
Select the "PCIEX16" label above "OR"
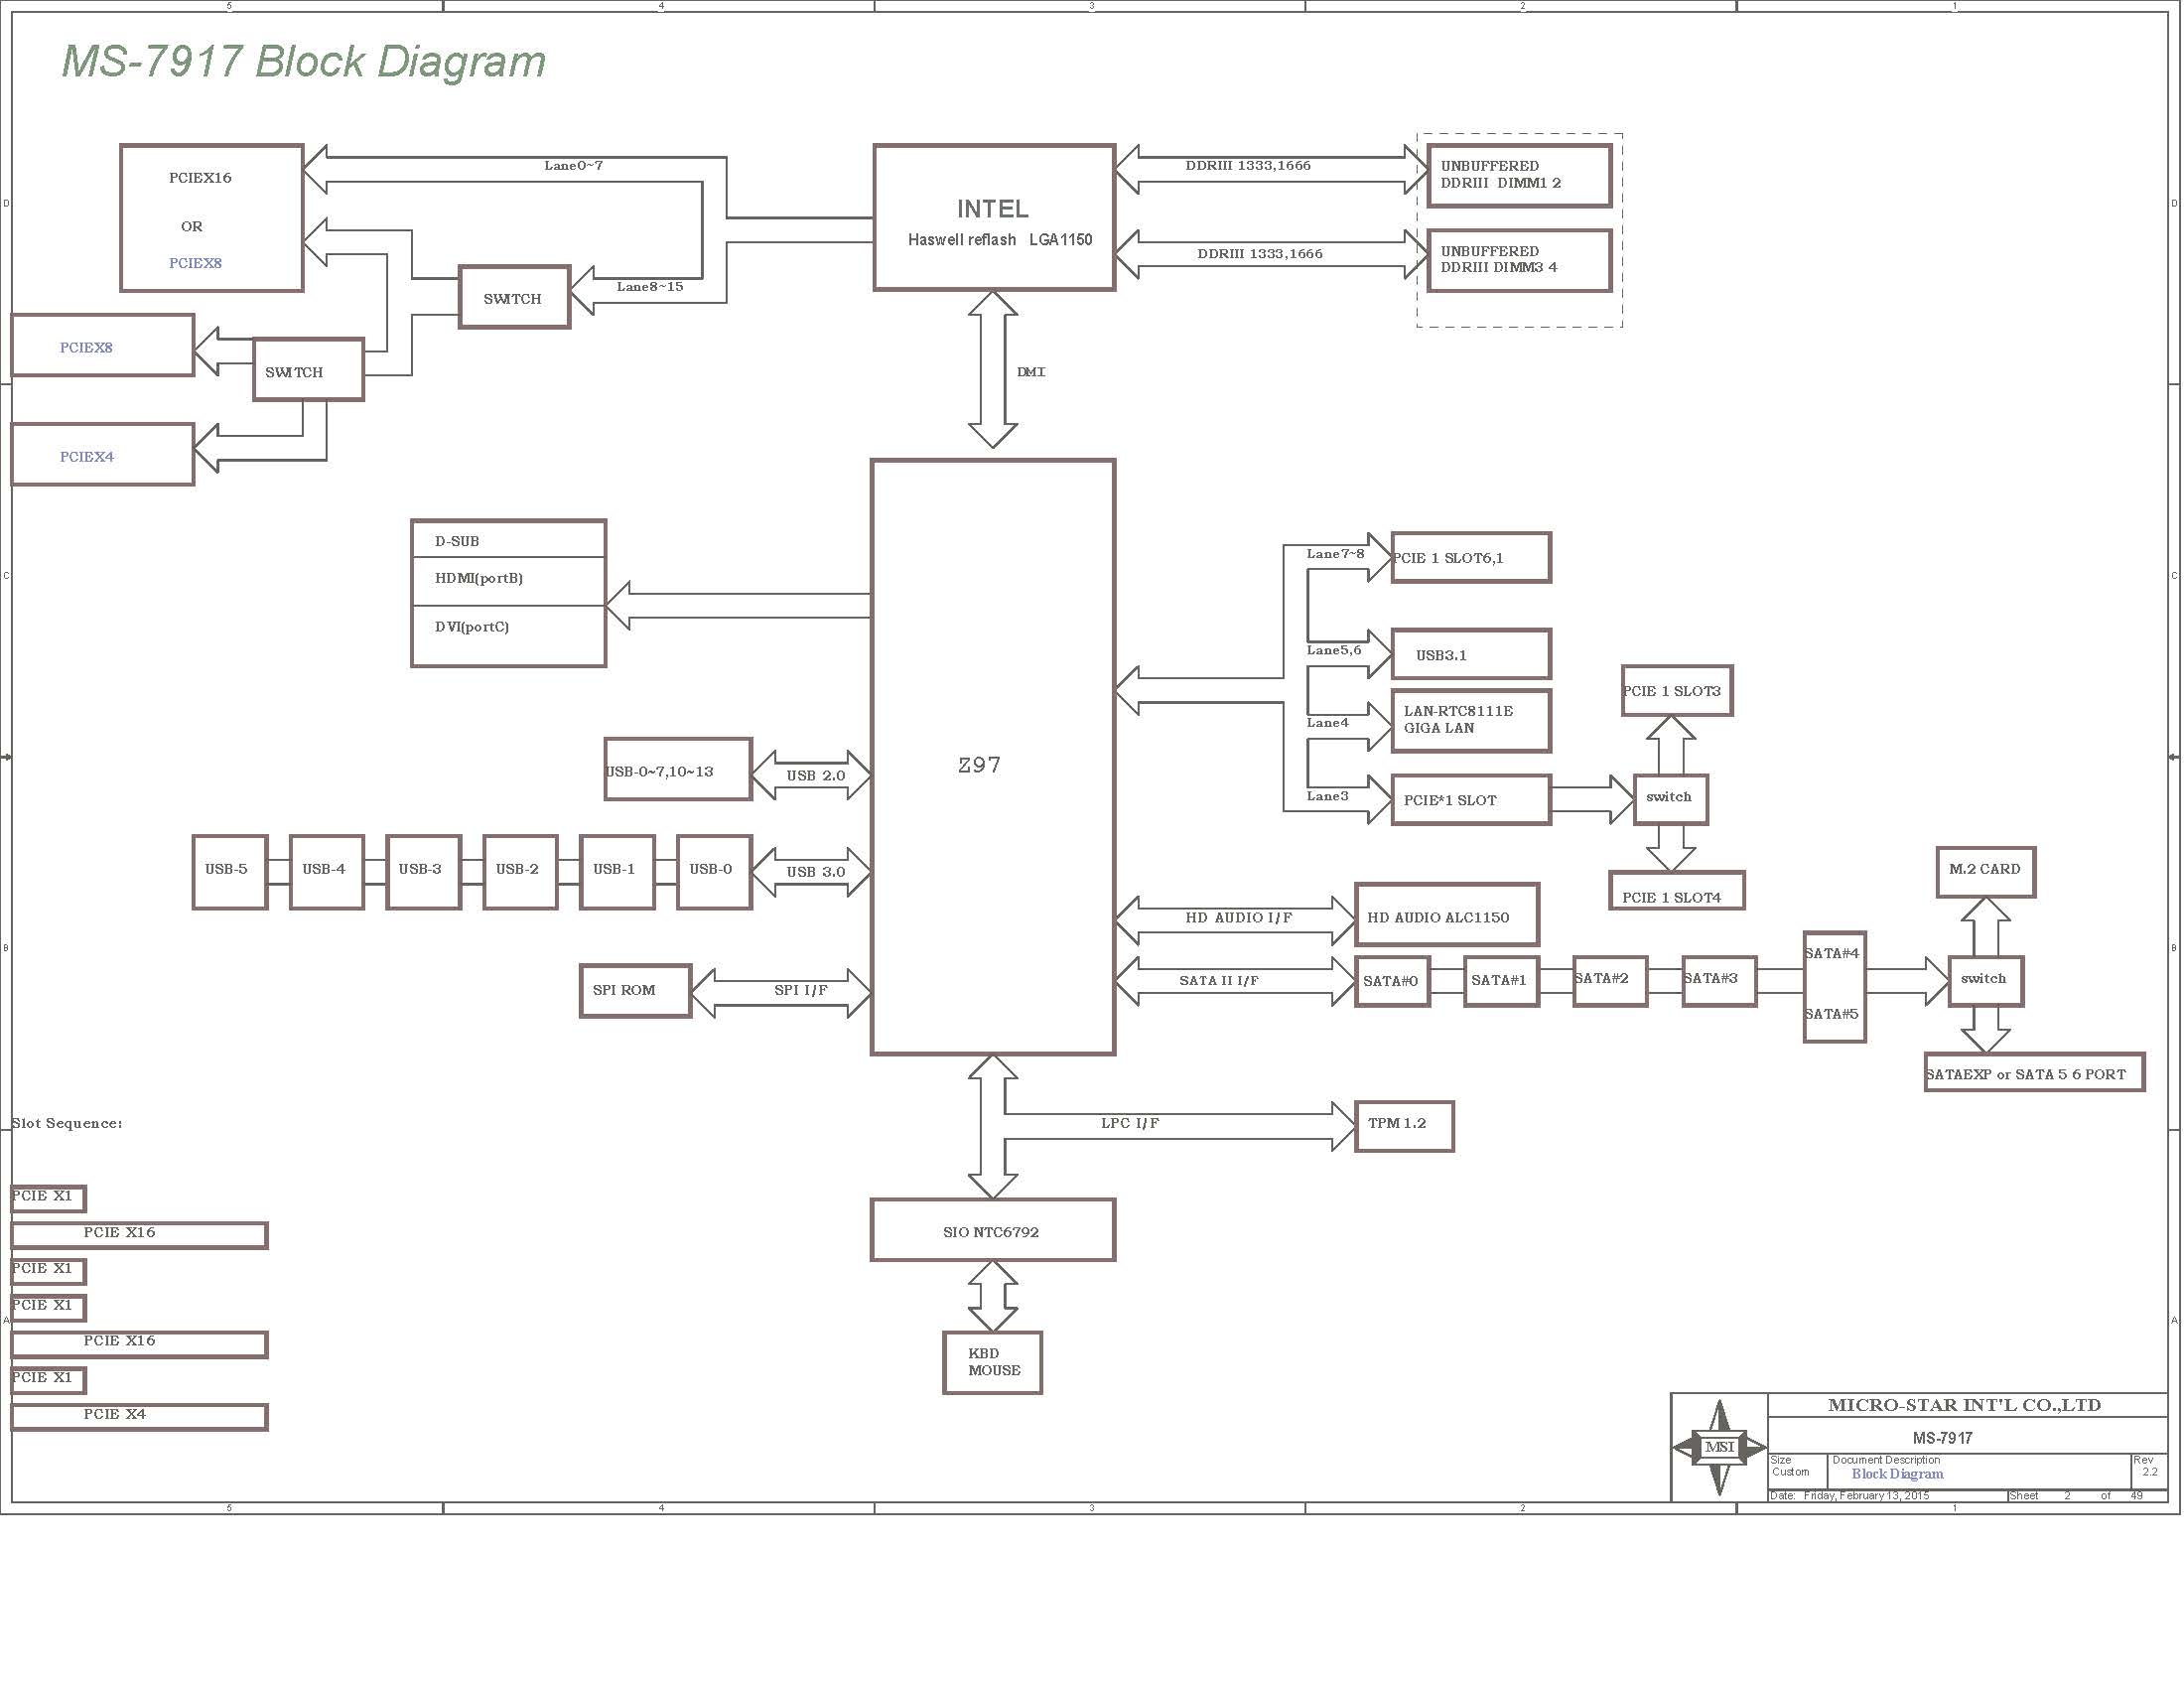tap(200, 178)
